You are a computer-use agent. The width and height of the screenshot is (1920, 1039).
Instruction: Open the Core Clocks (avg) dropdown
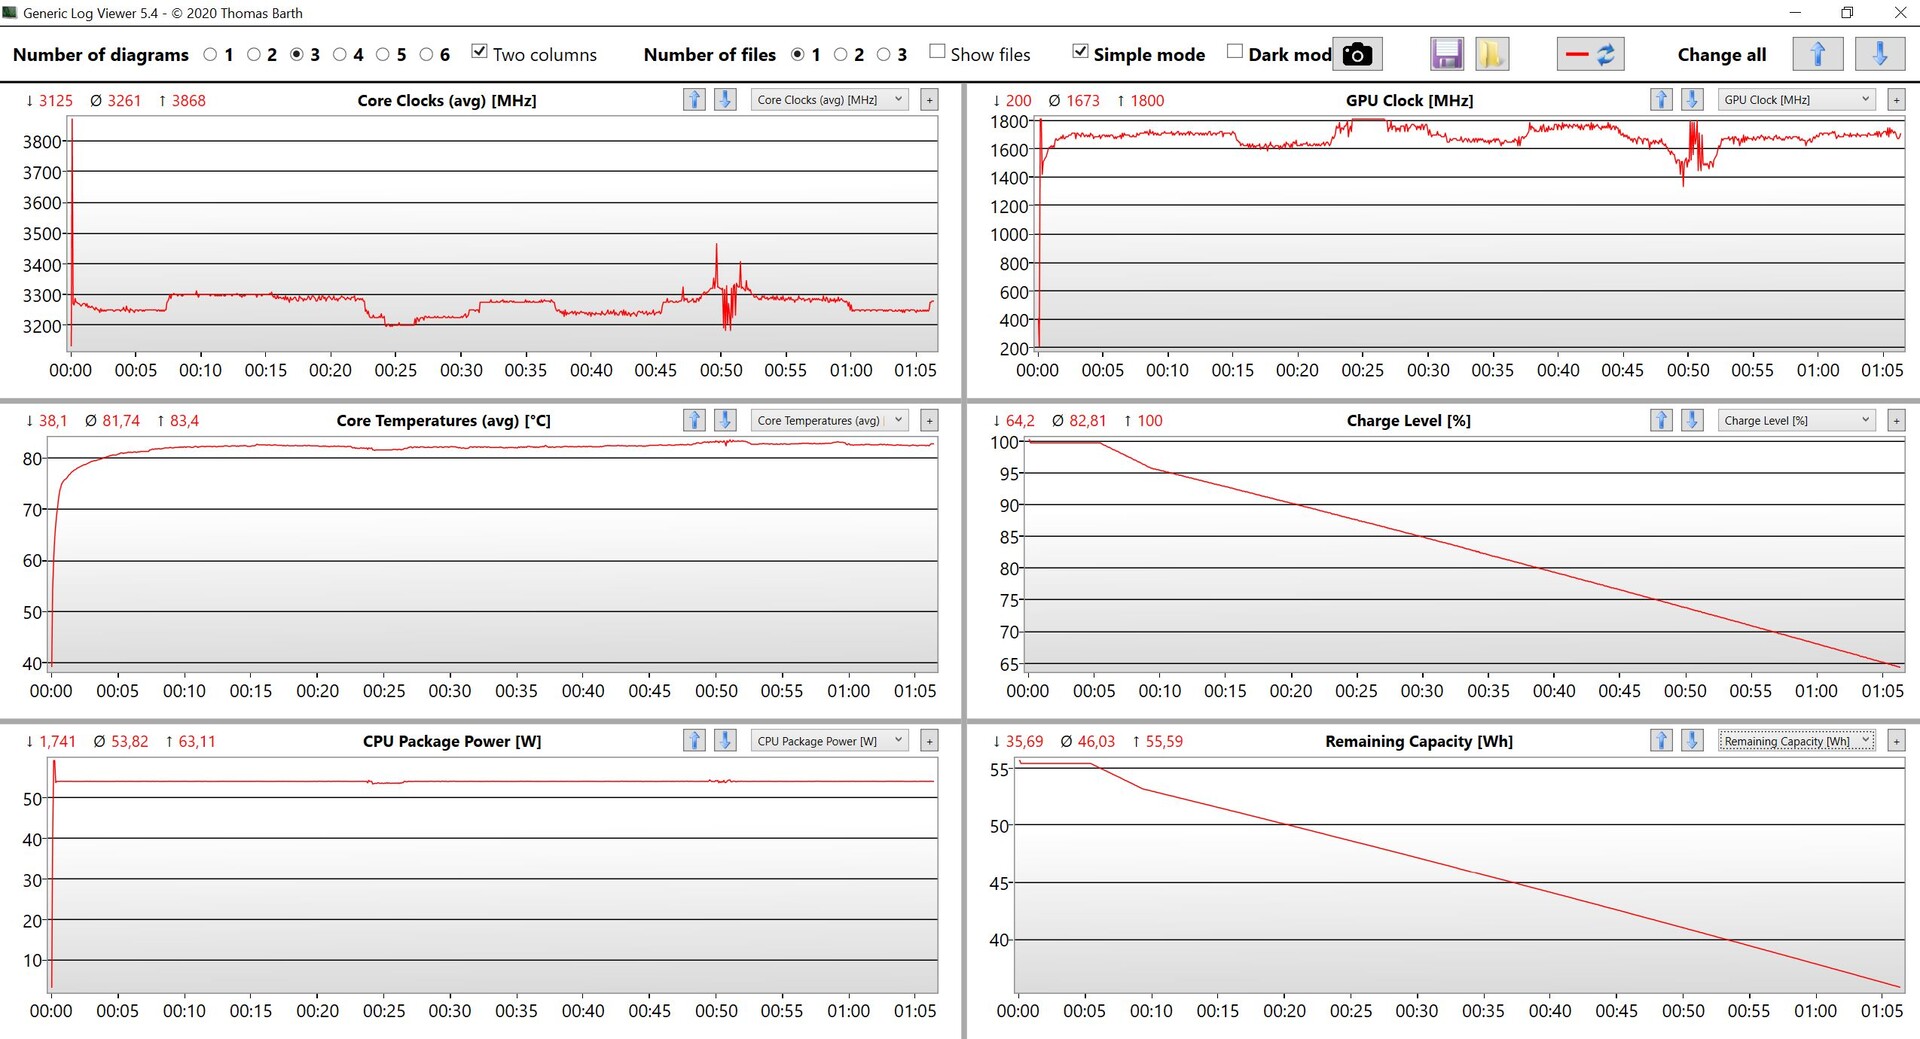click(x=829, y=100)
